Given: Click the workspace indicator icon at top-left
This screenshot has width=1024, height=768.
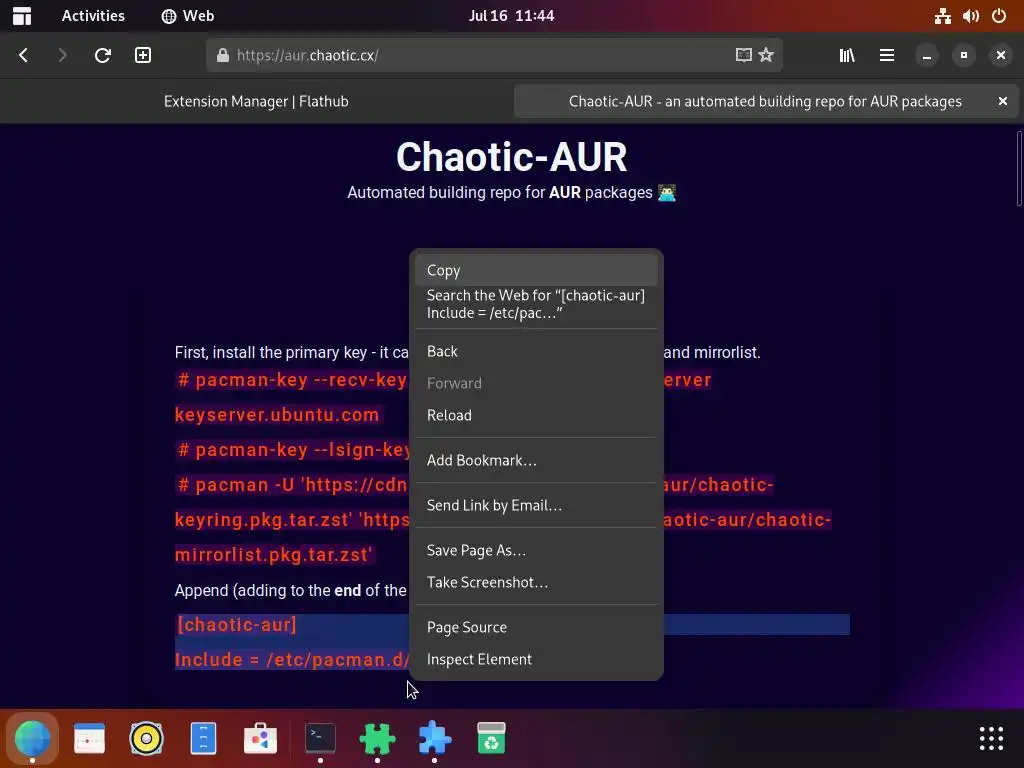Looking at the screenshot, I should 22,16.
